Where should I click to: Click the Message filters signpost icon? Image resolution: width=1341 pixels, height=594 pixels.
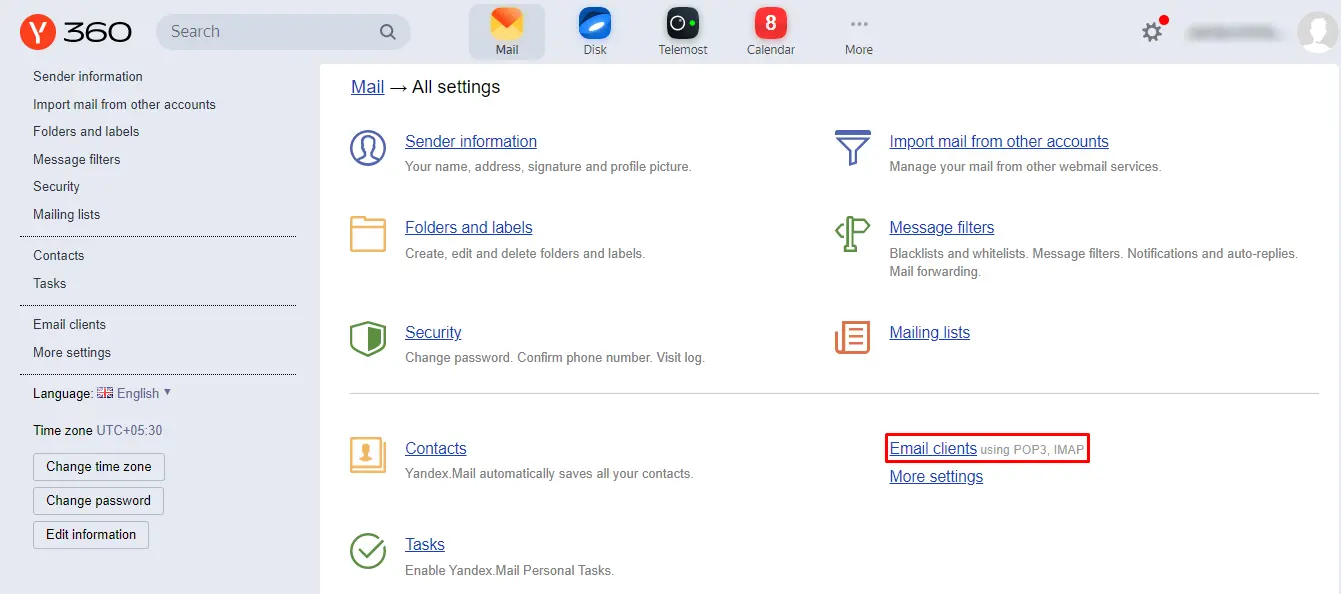coord(852,235)
